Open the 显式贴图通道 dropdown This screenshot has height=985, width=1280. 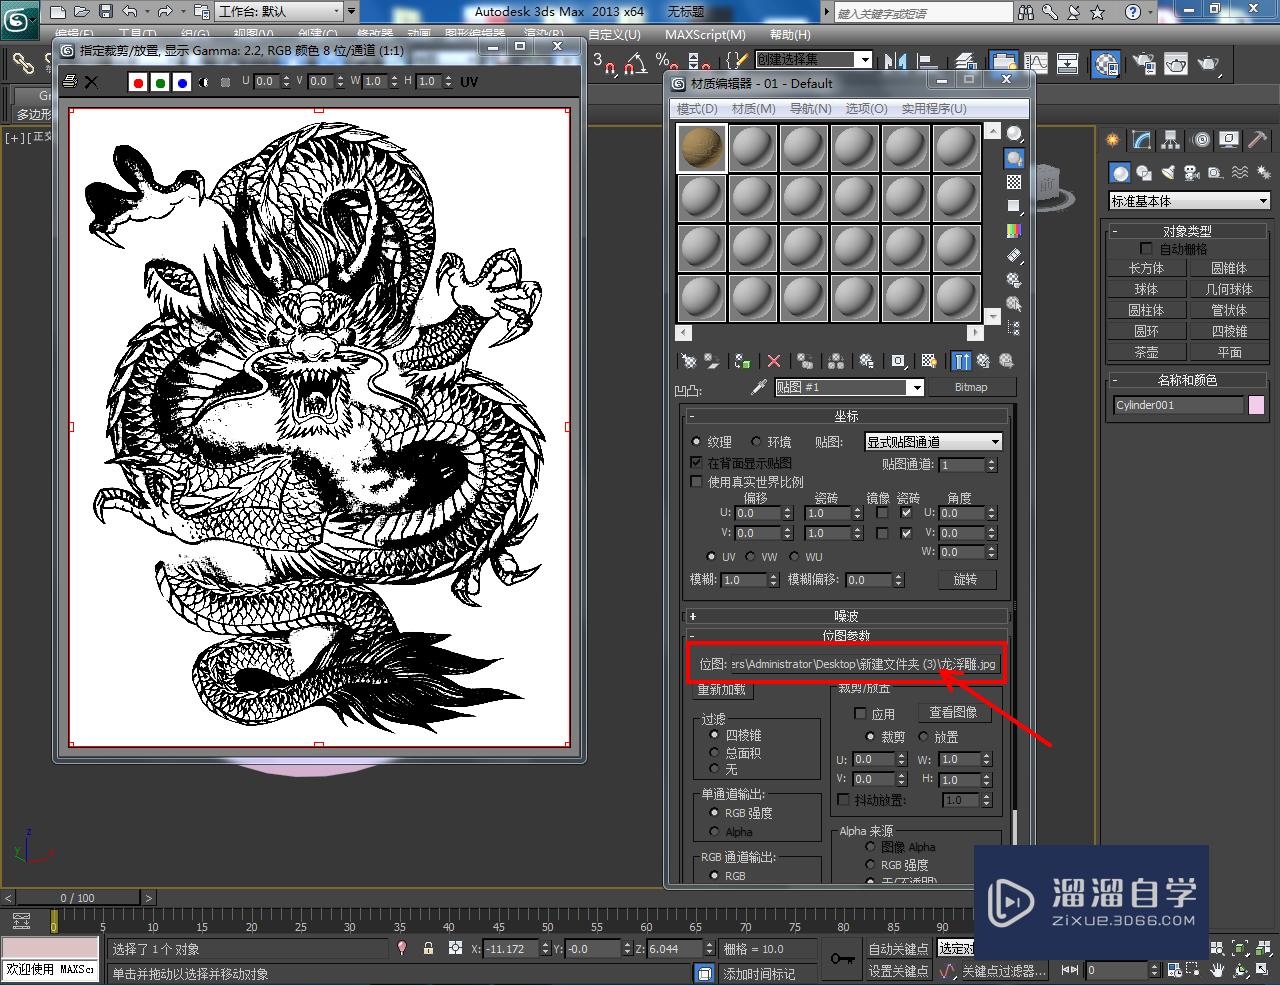point(933,441)
